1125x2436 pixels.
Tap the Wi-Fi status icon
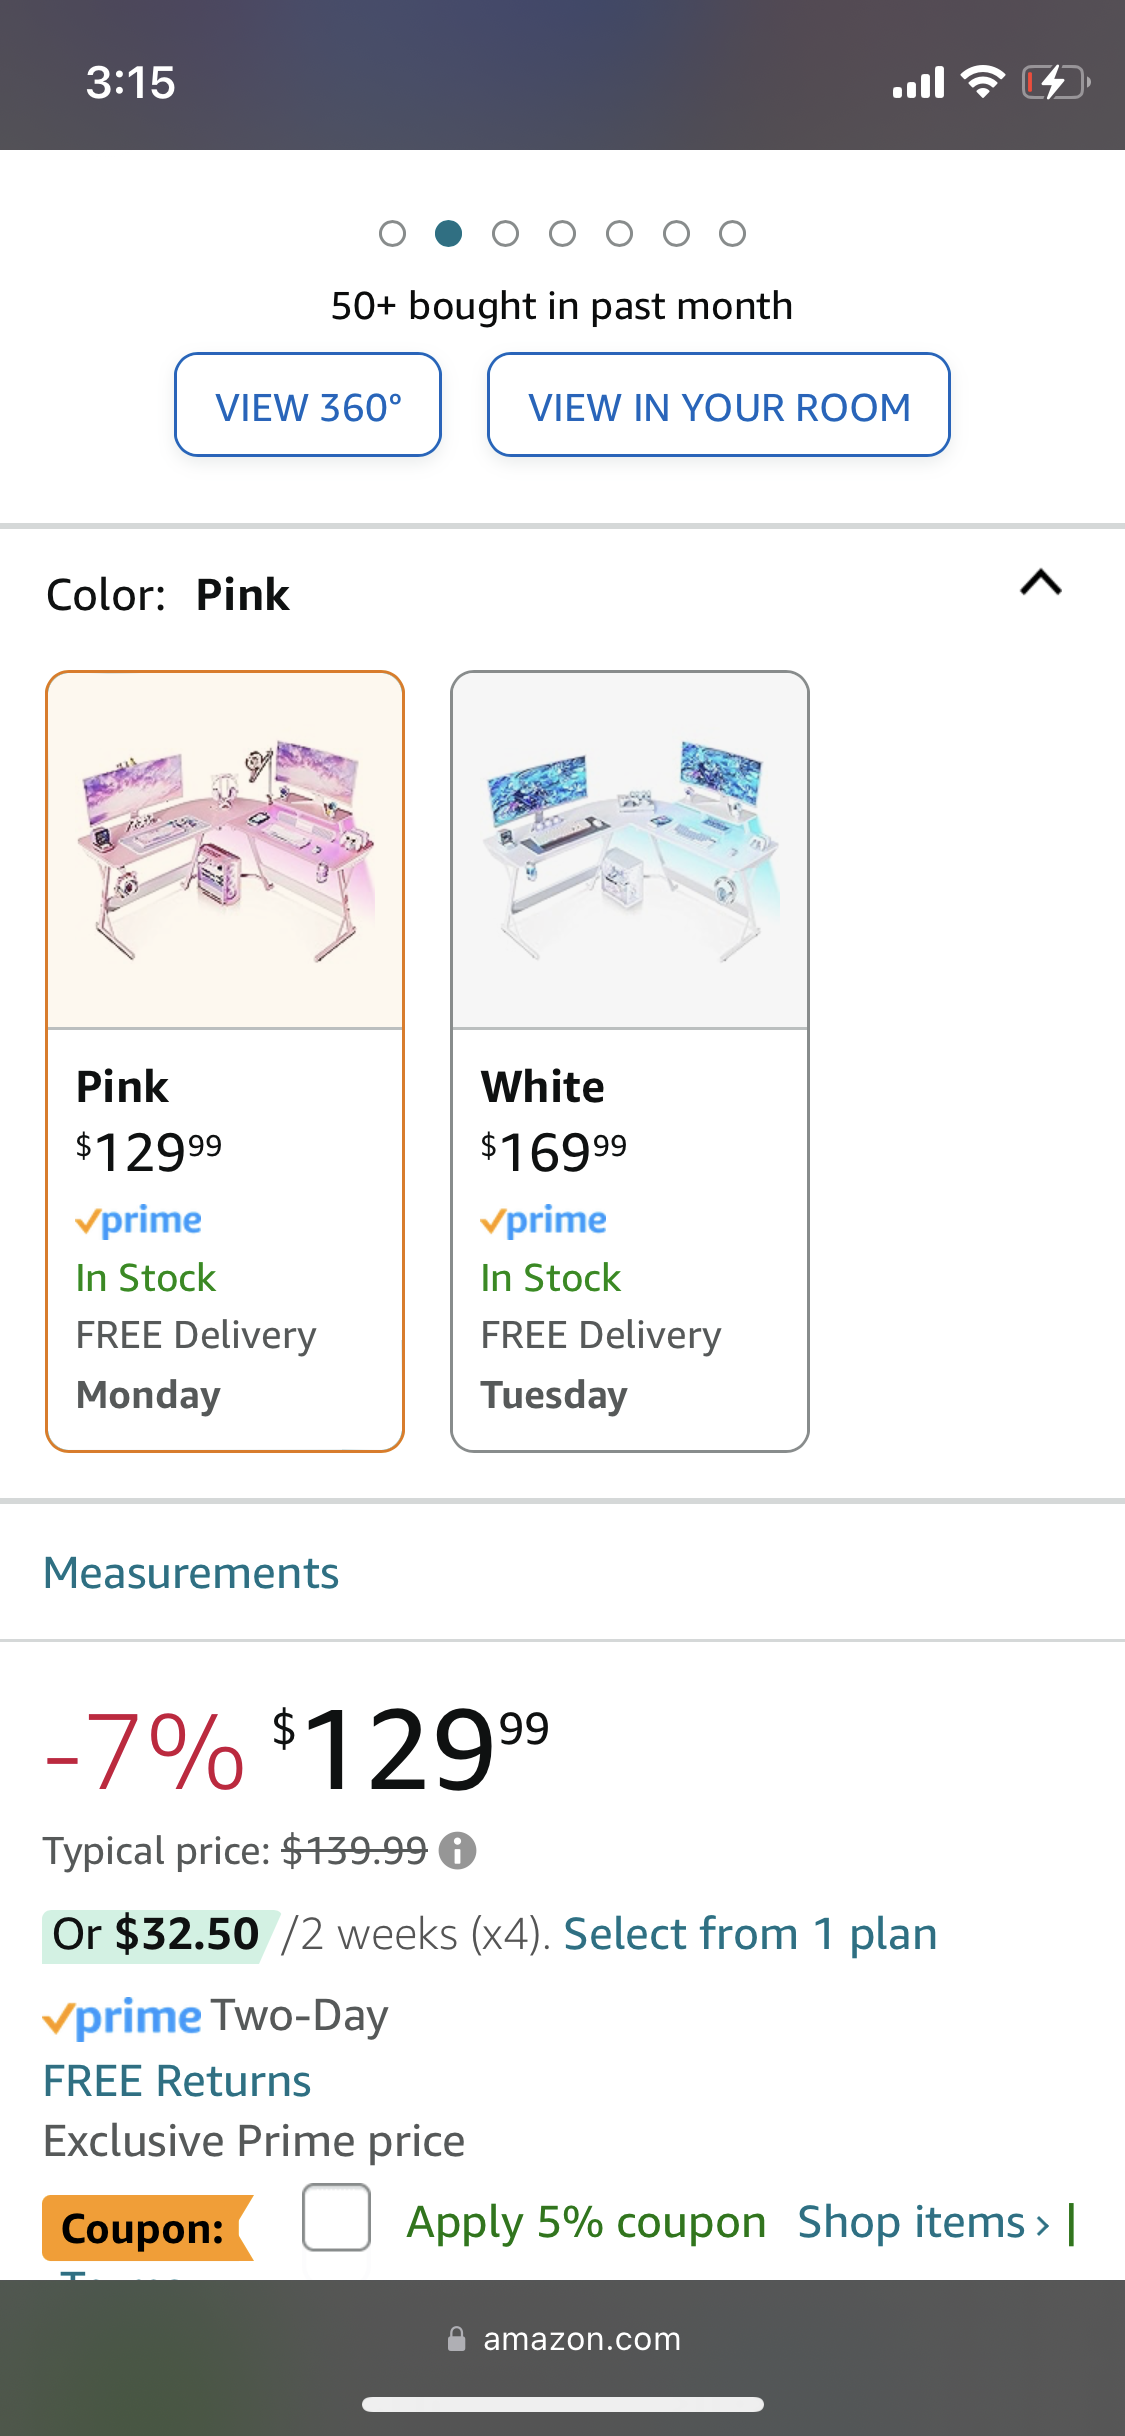click(982, 82)
